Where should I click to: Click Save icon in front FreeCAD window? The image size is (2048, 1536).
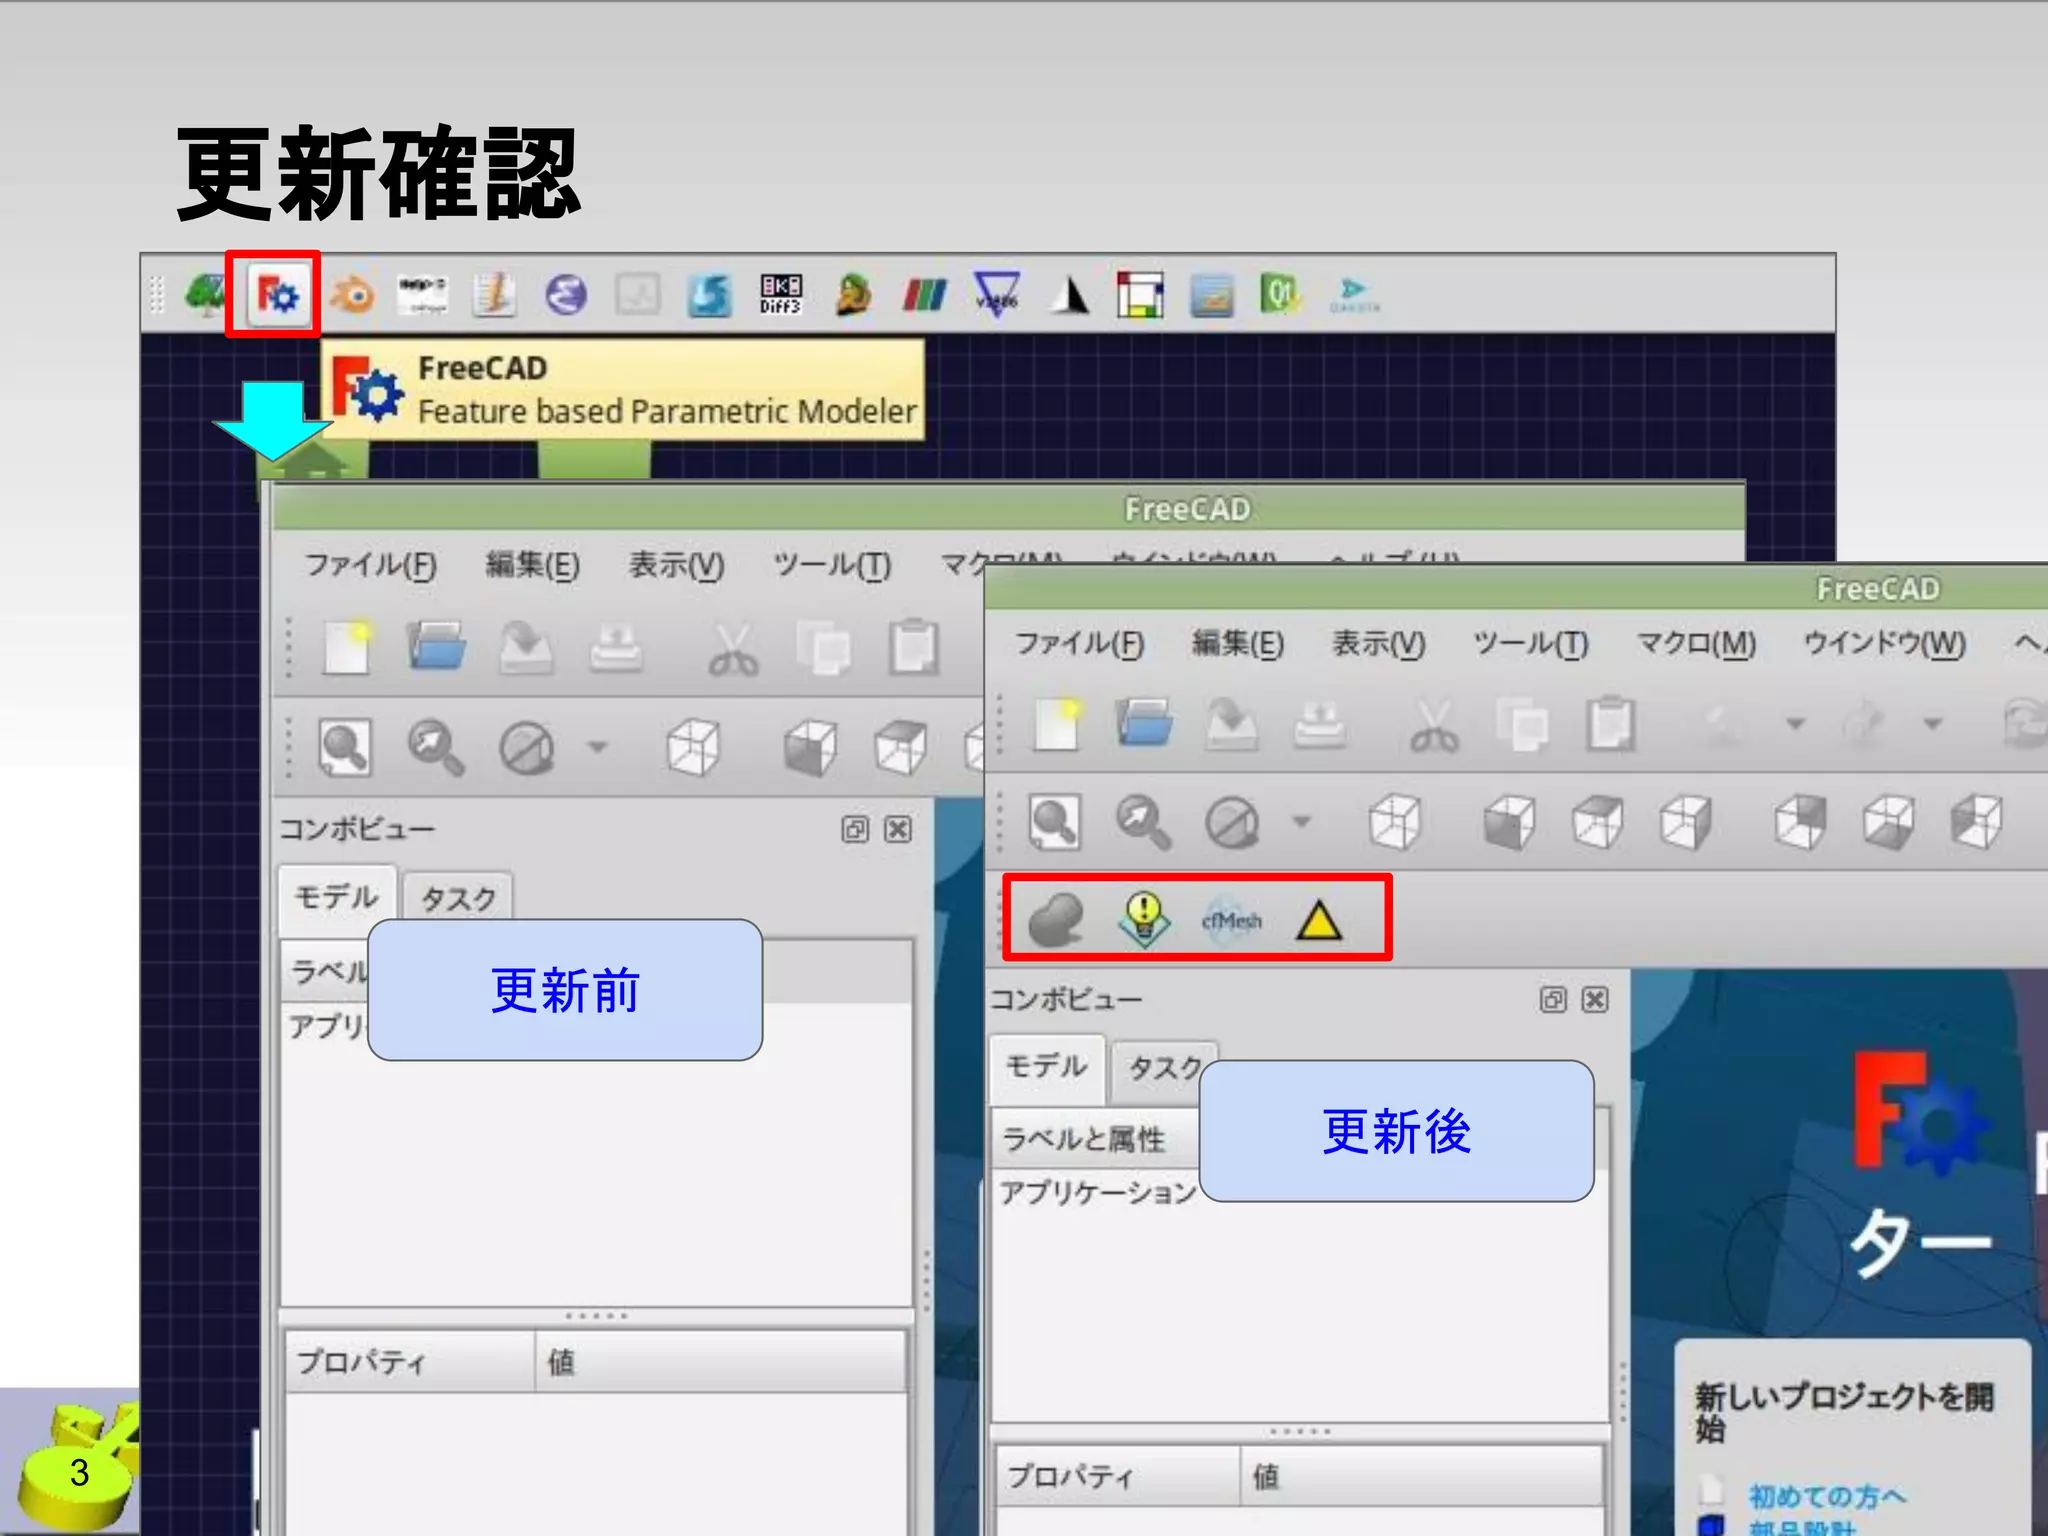pyautogui.click(x=1231, y=723)
